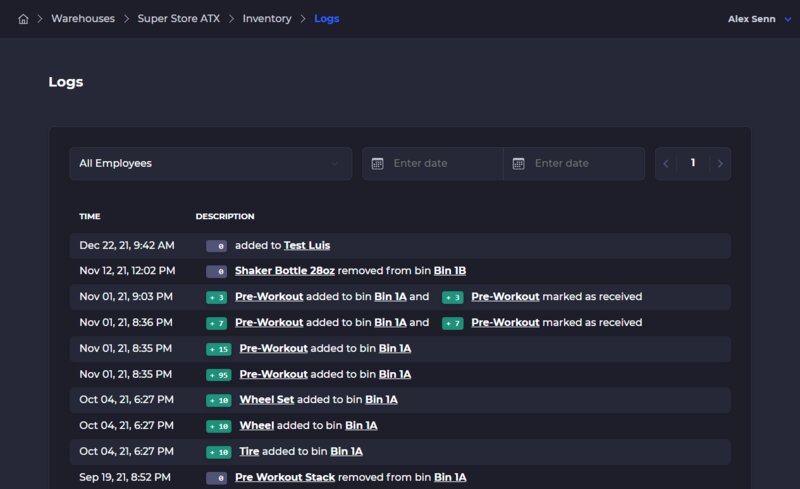The image size is (800, 489).
Task: Open the Bin 1B link
Action: (x=449, y=271)
